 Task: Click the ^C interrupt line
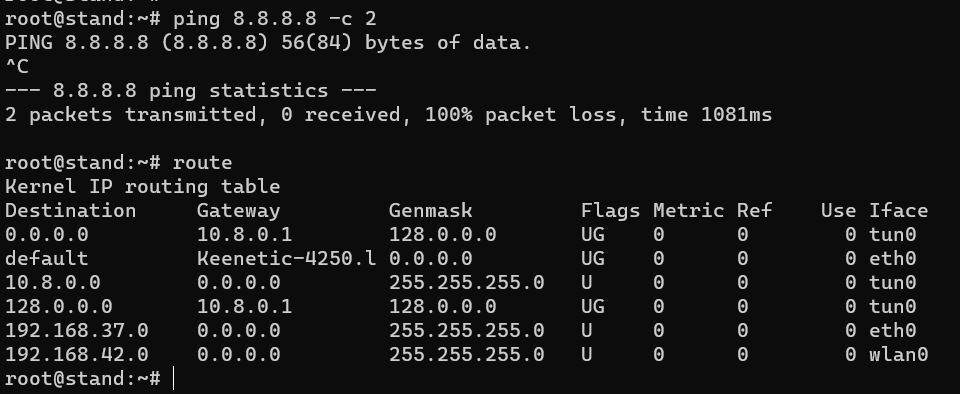coord(17,67)
